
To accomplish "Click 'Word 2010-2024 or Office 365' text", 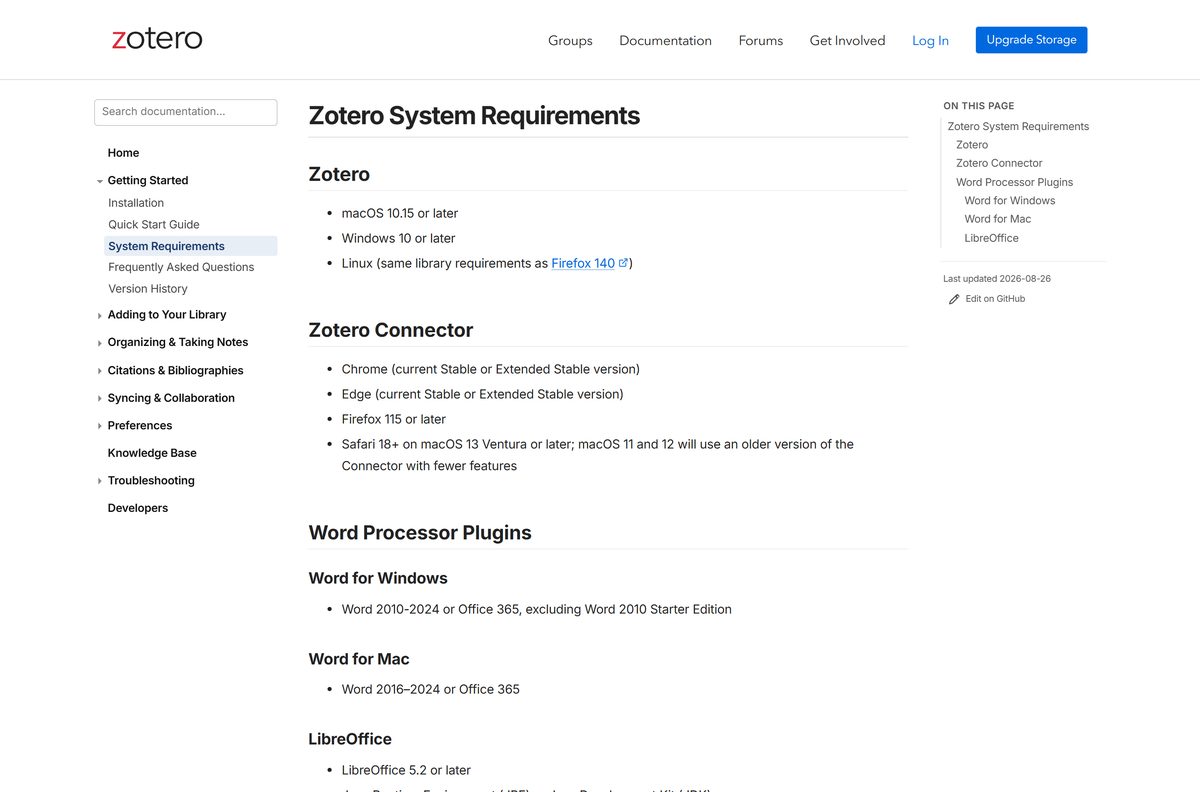I will [430, 609].
